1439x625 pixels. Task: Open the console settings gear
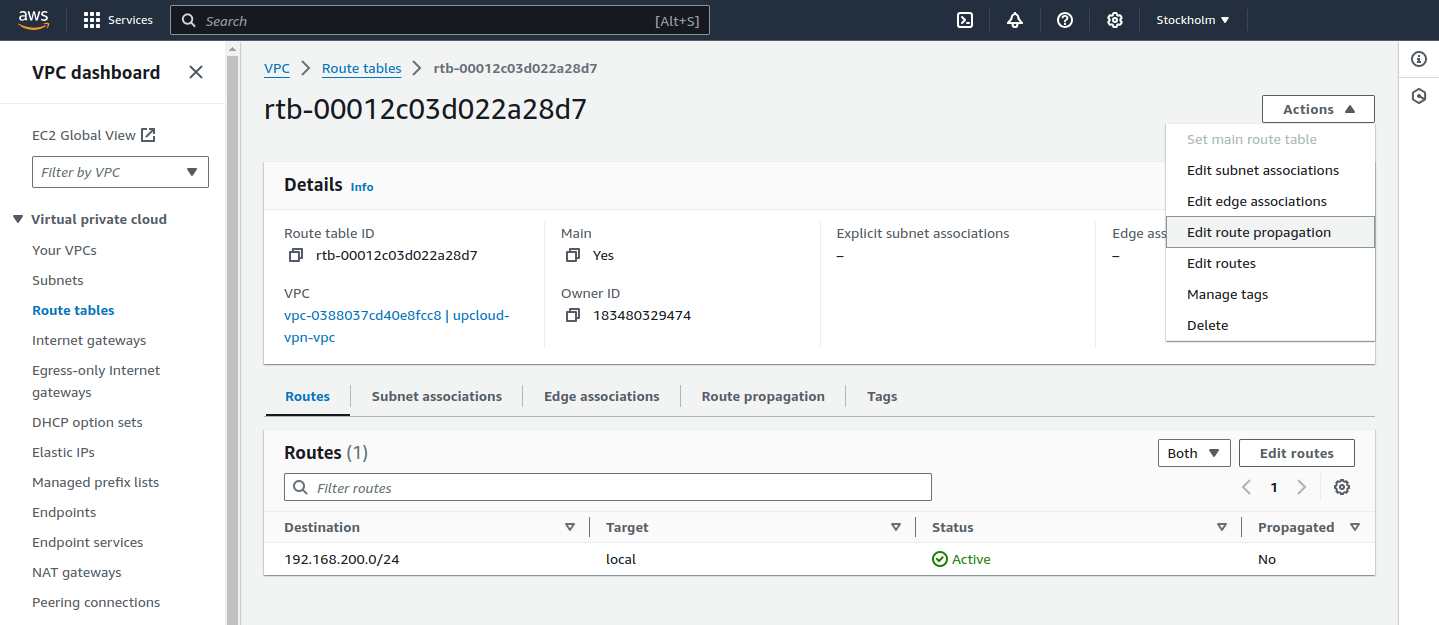click(1115, 20)
